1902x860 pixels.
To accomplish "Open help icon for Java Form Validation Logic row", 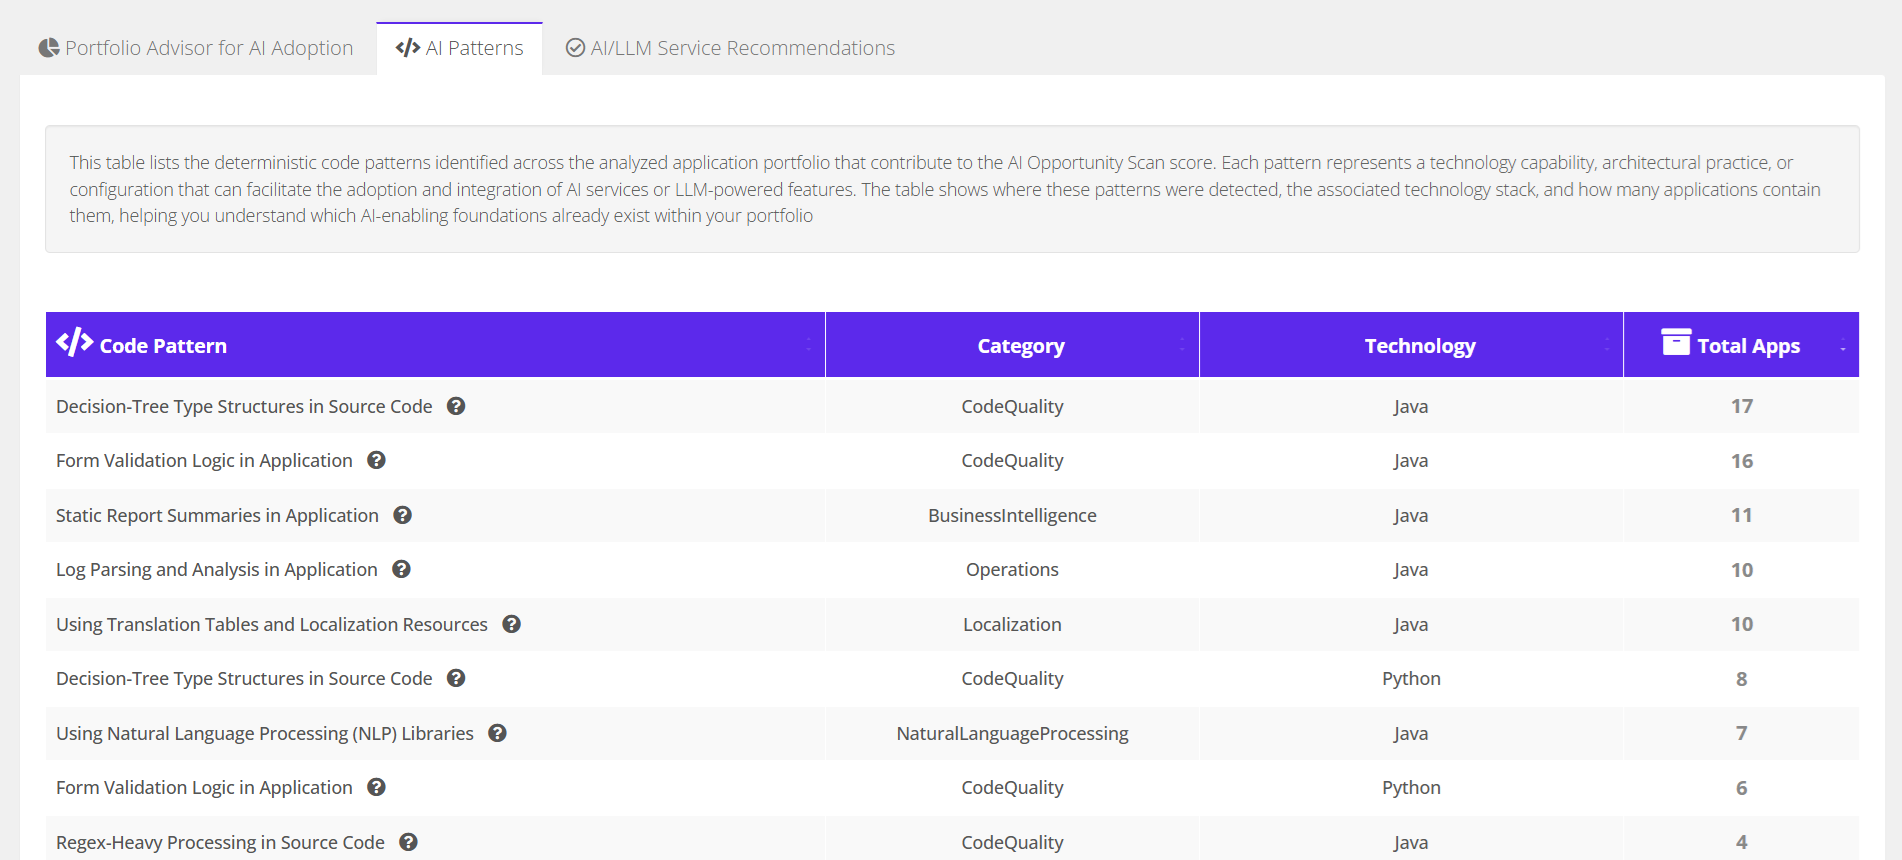I will (376, 460).
